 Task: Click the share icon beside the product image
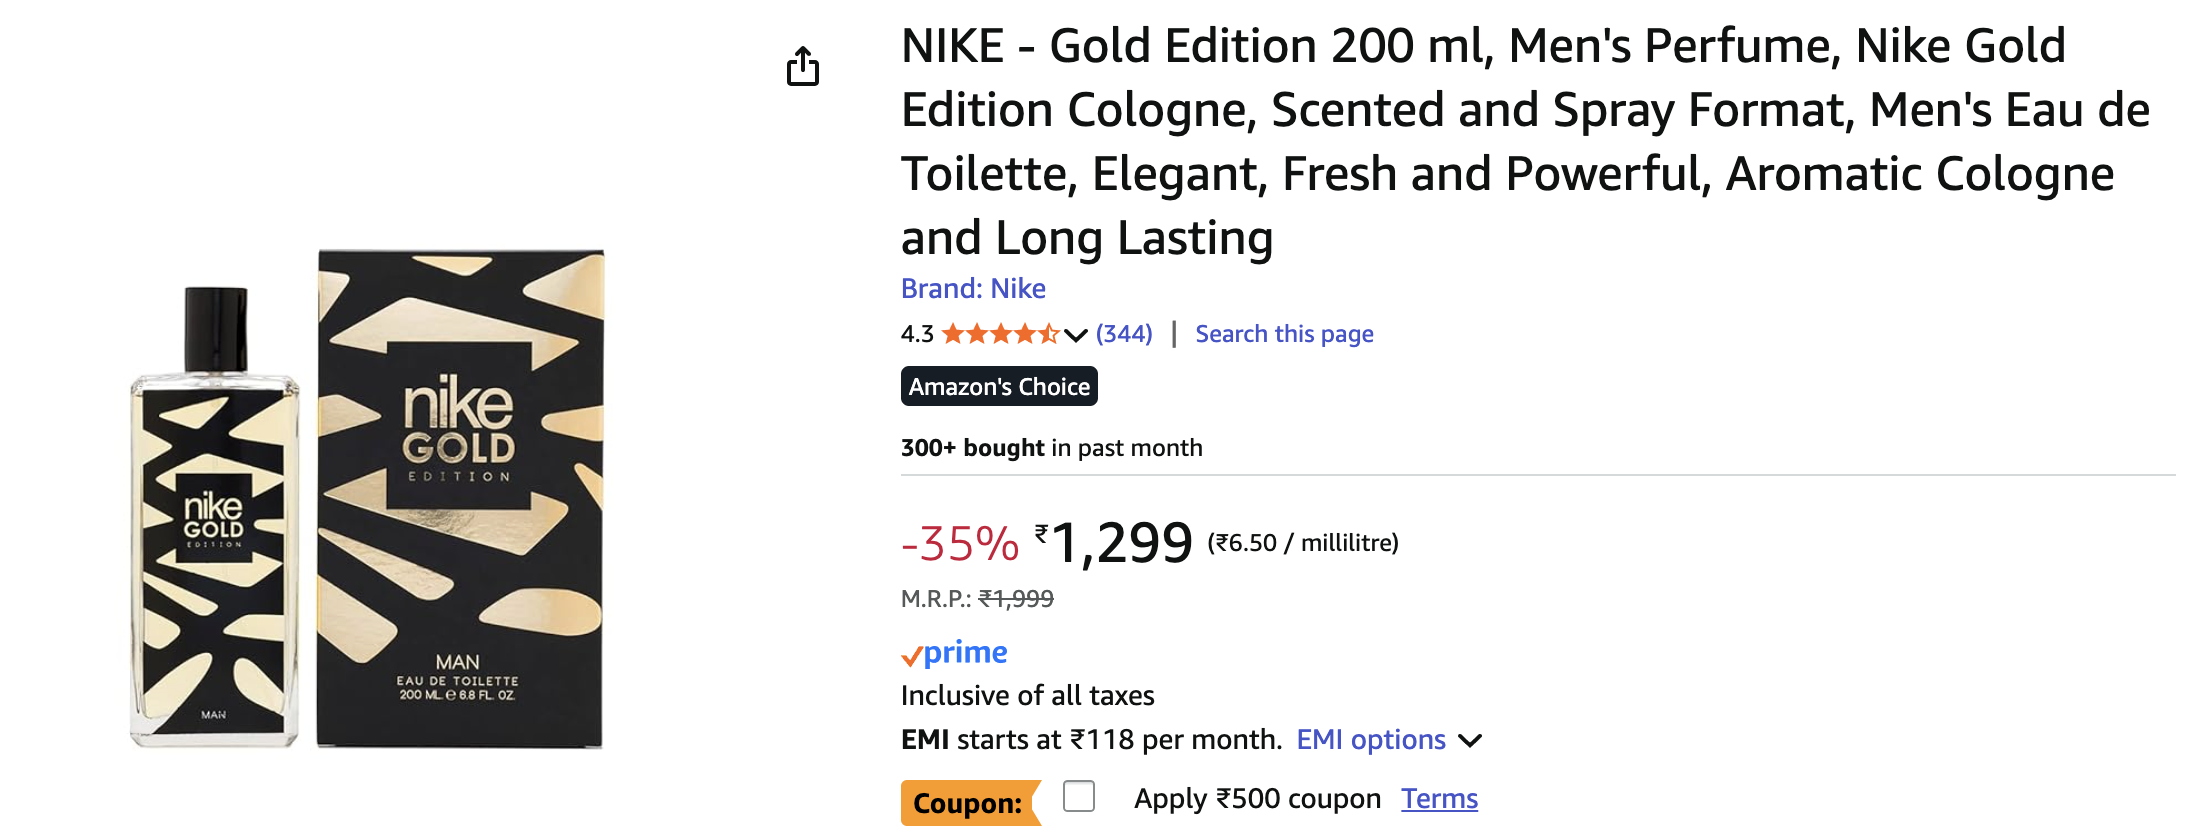pyautogui.click(x=802, y=66)
